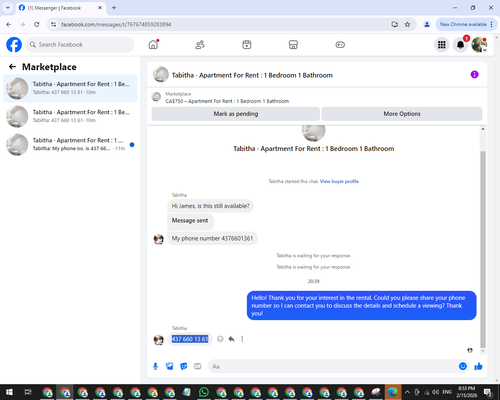Viewport: 500px width, 400px height.
Task: Choose a sticker icon
Action: (x=184, y=367)
